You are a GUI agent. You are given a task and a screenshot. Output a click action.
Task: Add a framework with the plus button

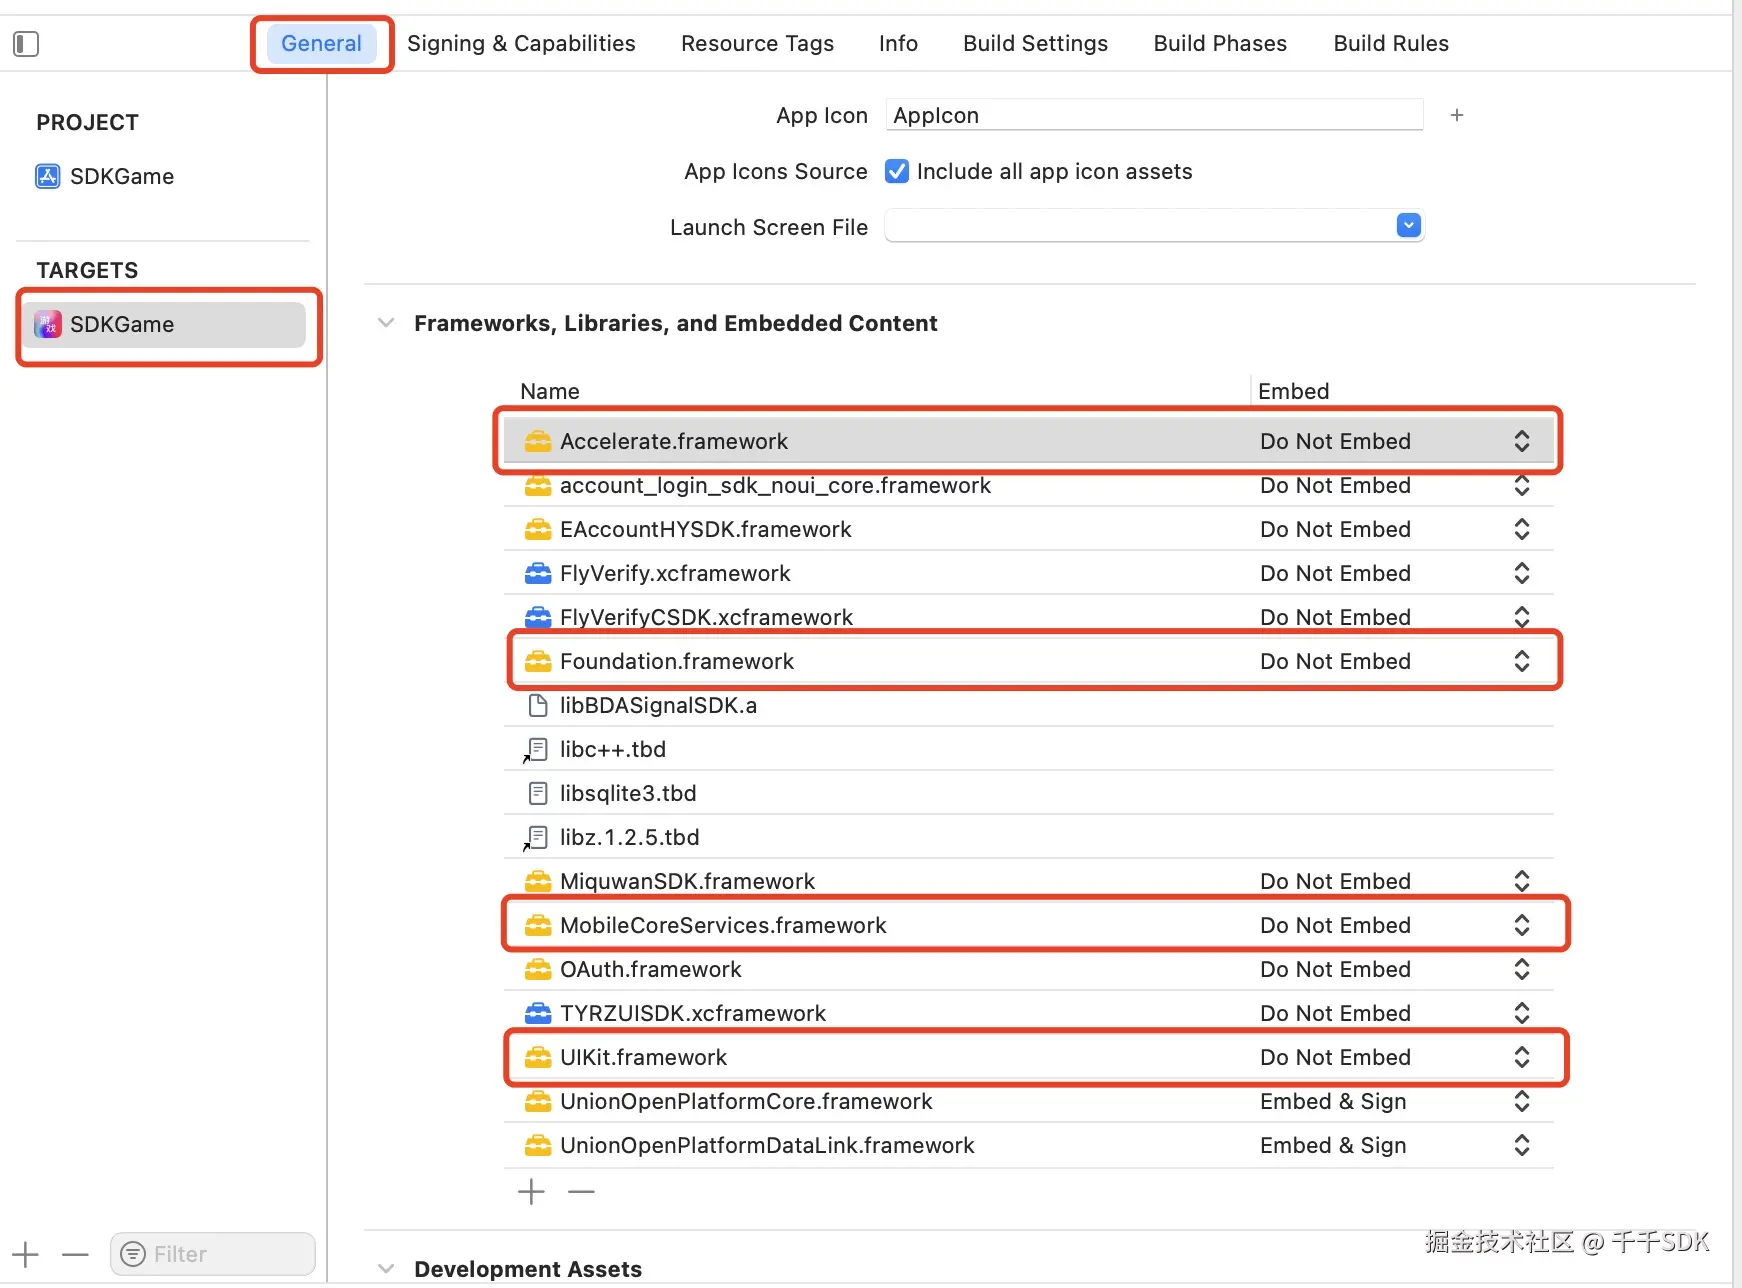pos(531,1192)
